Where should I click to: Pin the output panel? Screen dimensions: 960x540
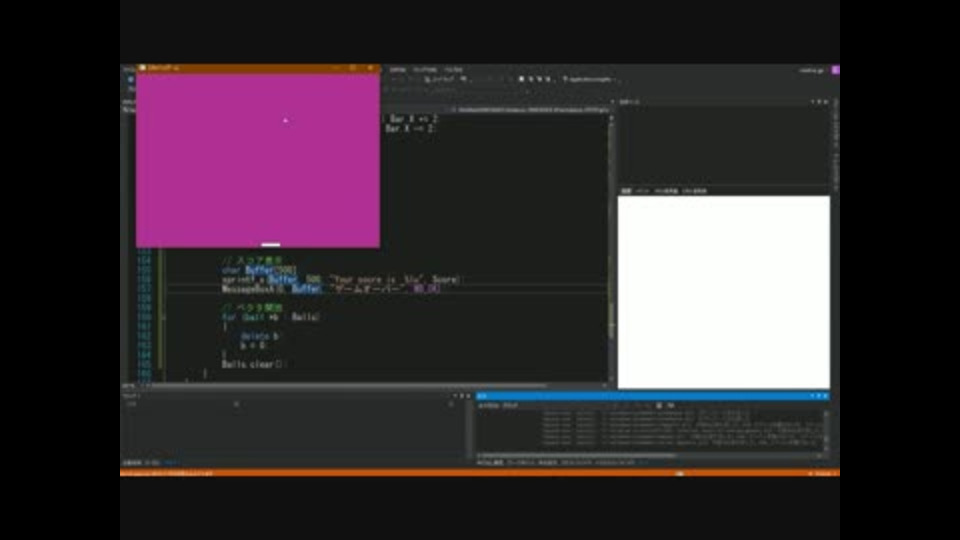tap(819, 396)
